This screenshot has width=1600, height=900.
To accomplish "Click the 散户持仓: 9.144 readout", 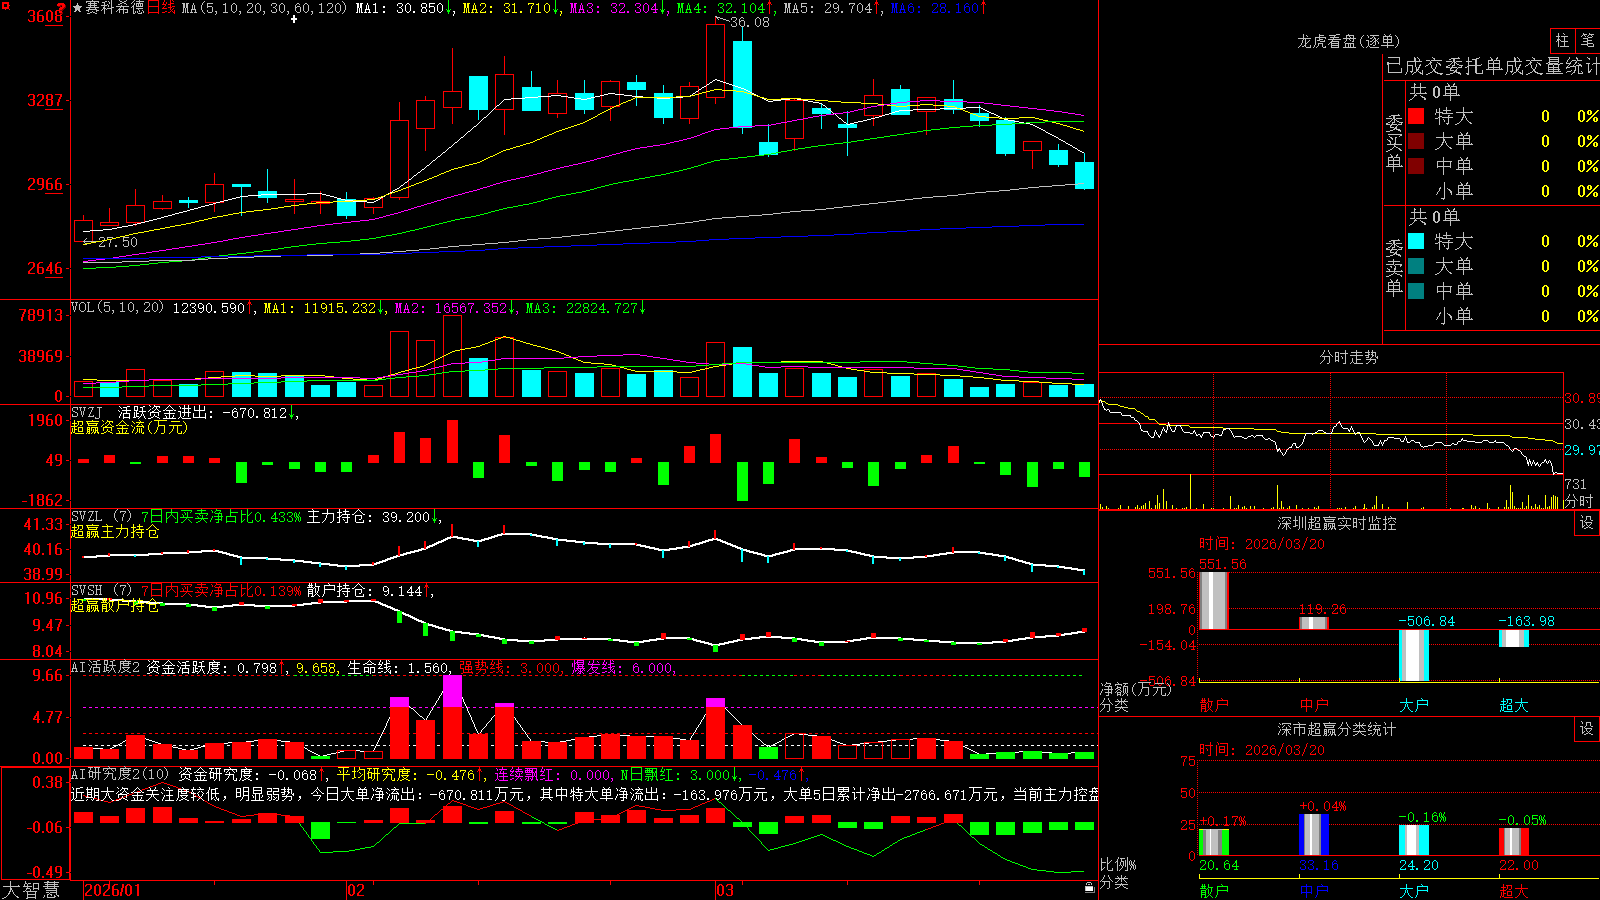I will (x=370, y=591).
